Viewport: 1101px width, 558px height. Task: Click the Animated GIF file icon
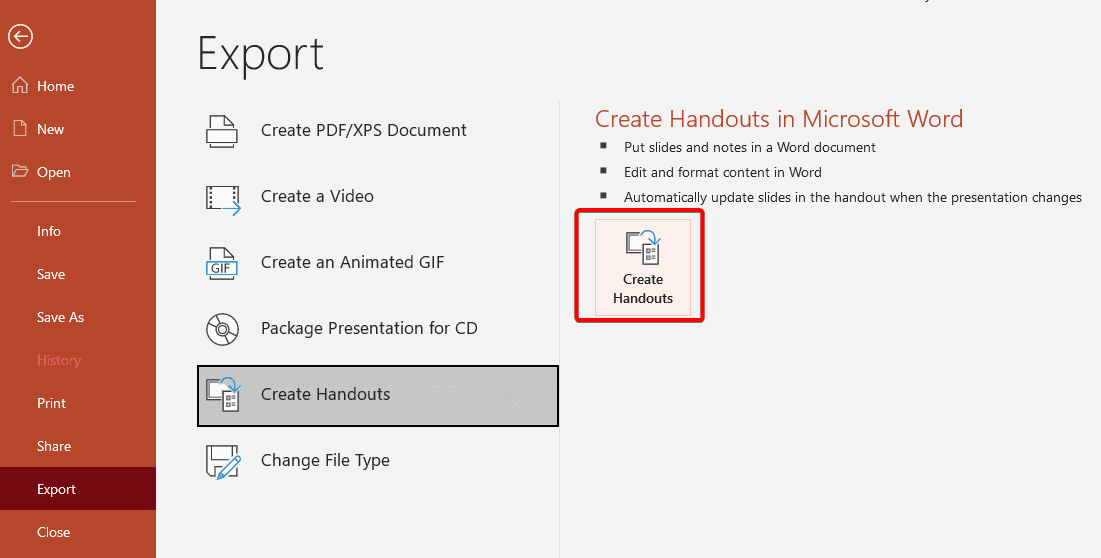(222, 263)
